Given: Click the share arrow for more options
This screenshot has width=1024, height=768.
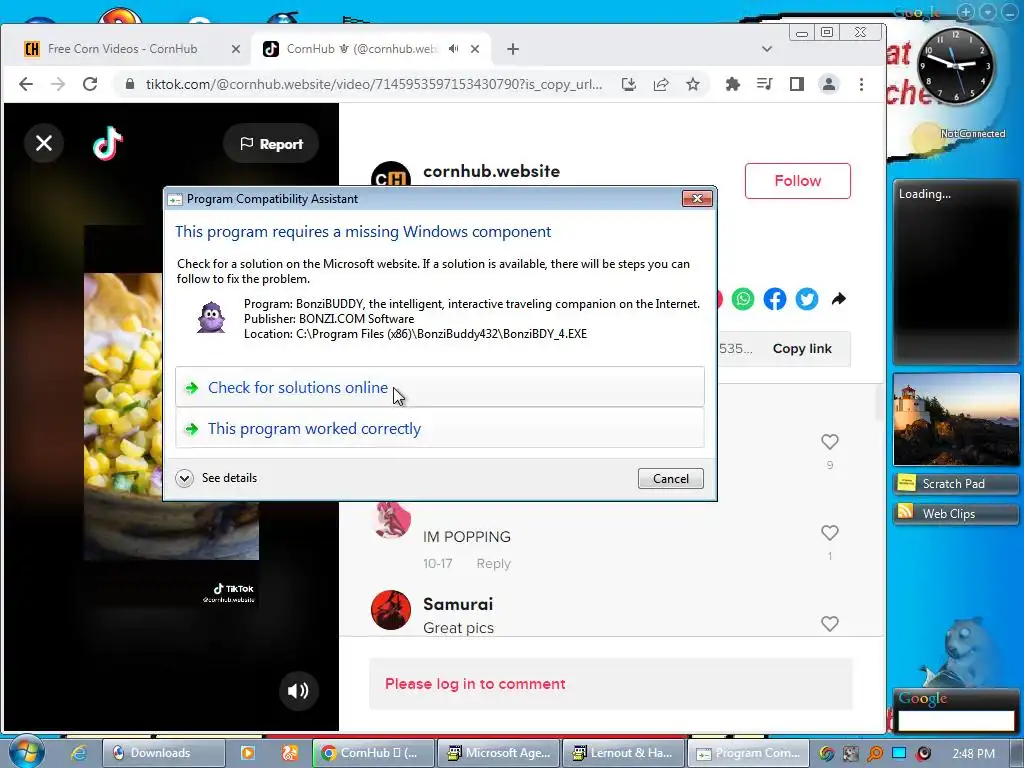Looking at the screenshot, I should coord(839,299).
